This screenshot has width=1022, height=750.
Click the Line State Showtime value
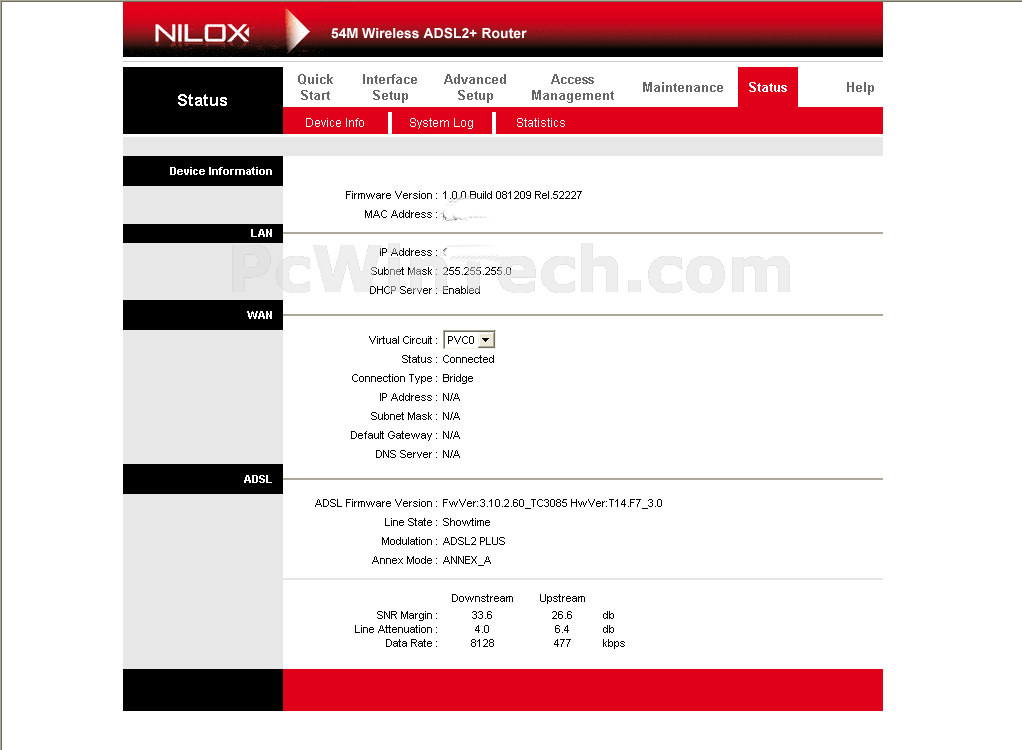[466, 522]
